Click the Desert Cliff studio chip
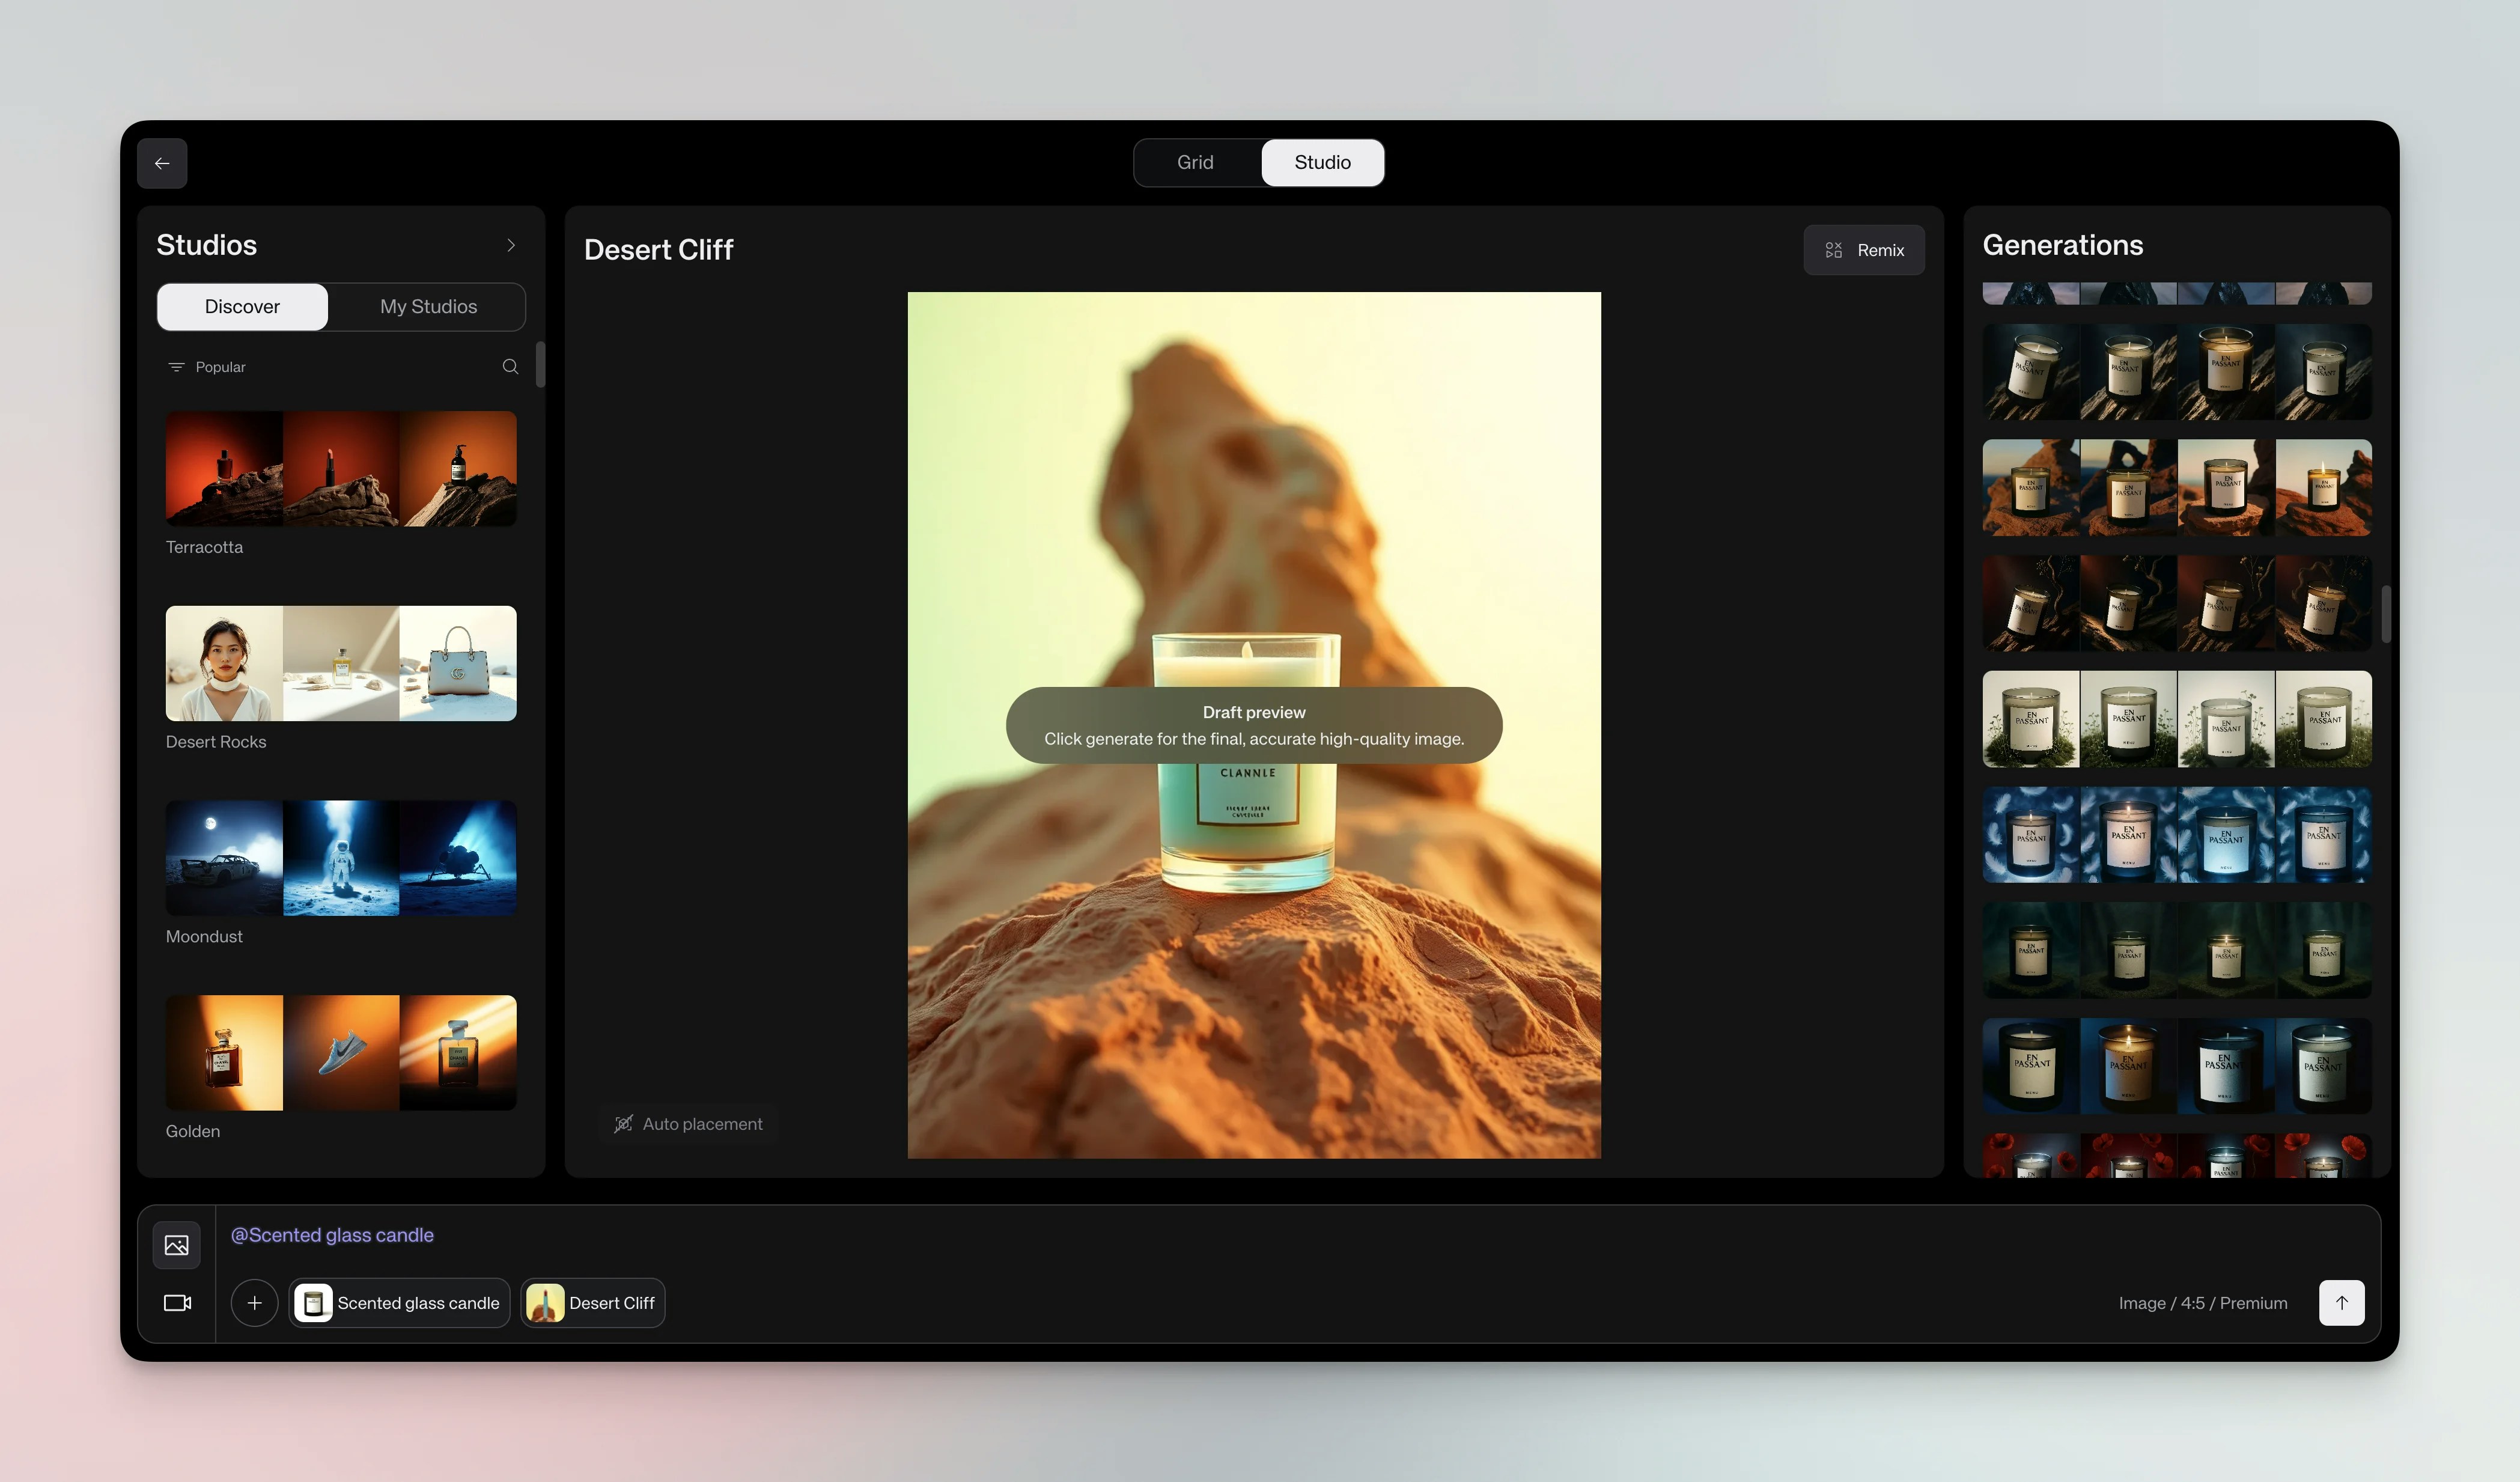This screenshot has height=1482, width=2520. 592,1303
